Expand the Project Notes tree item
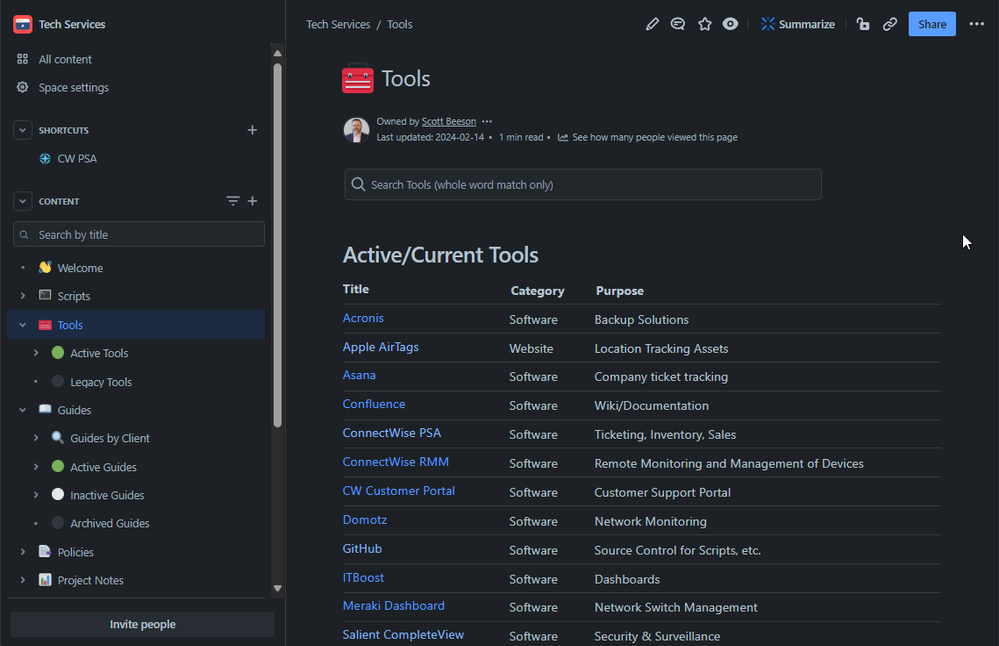The height and width of the screenshot is (646, 999). [x=23, y=580]
